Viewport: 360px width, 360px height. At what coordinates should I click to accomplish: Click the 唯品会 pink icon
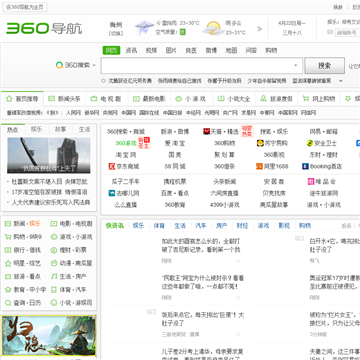[x=311, y=182]
